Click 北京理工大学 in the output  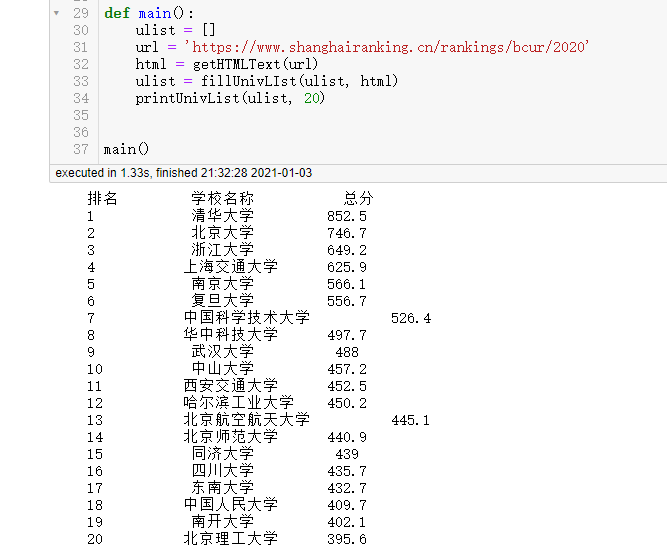tap(231, 539)
